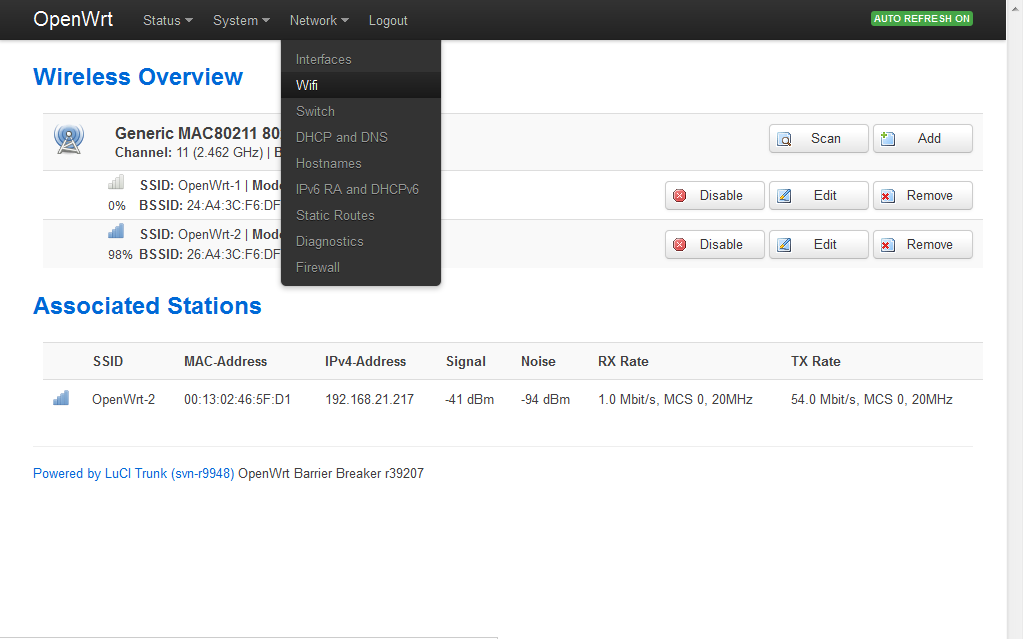Click station SSID OpenWrt-2 table cell

pos(123,399)
